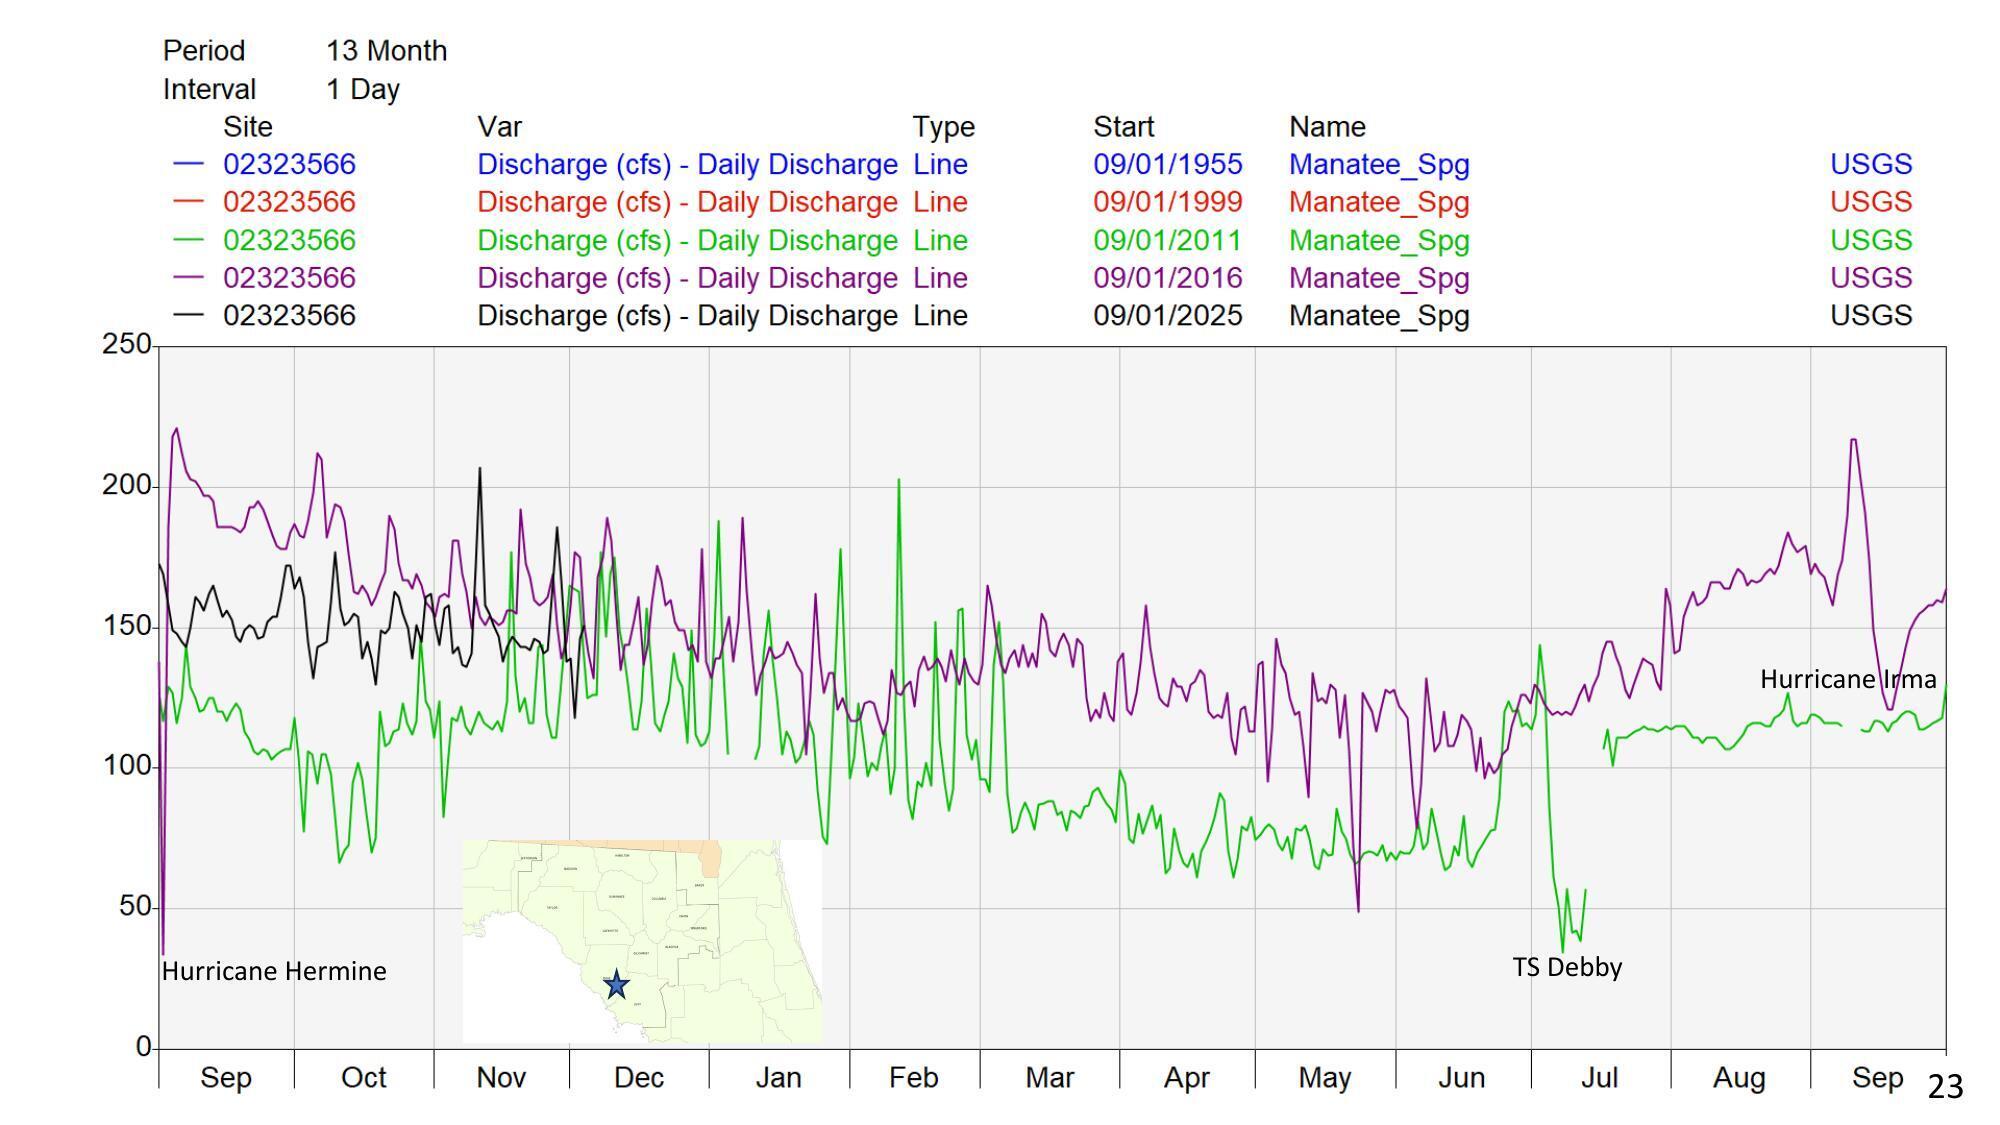The height and width of the screenshot is (1125, 2000).
Task: Click the blue line marker for the 1955 series
Action: (x=190, y=165)
